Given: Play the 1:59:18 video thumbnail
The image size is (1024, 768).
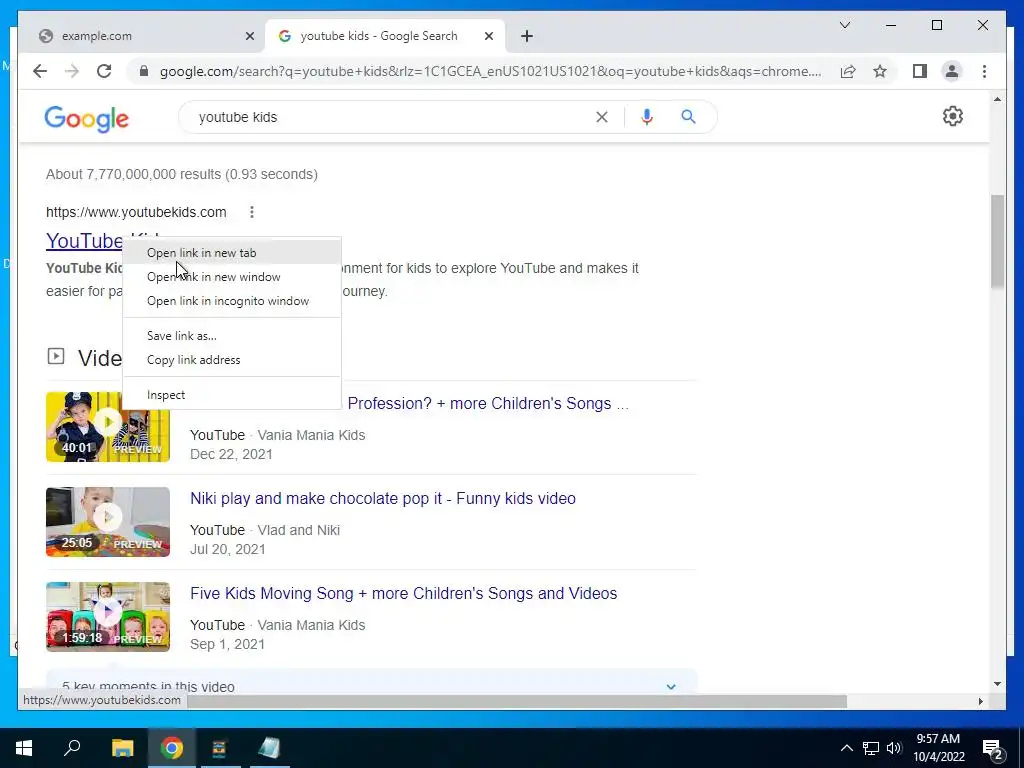Looking at the screenshot, I should tap(108, 616).
